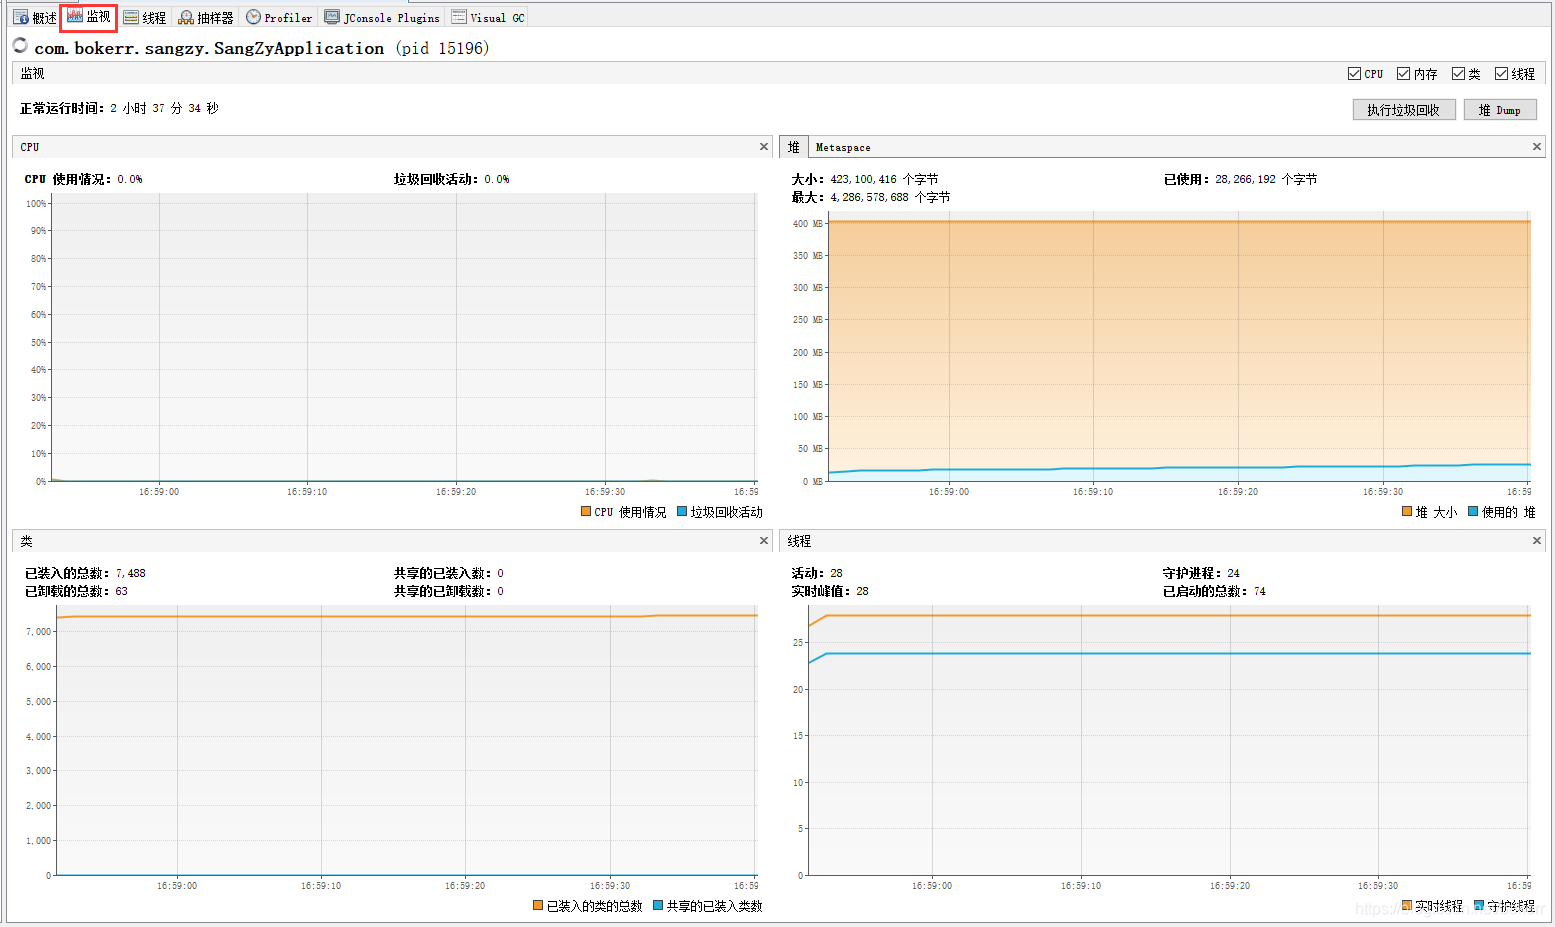Screen dimensions: 1555x927
Task: Click the application title com.bokerr.sangzy.SangZyApplication
Action: click(x=209, y=48)
